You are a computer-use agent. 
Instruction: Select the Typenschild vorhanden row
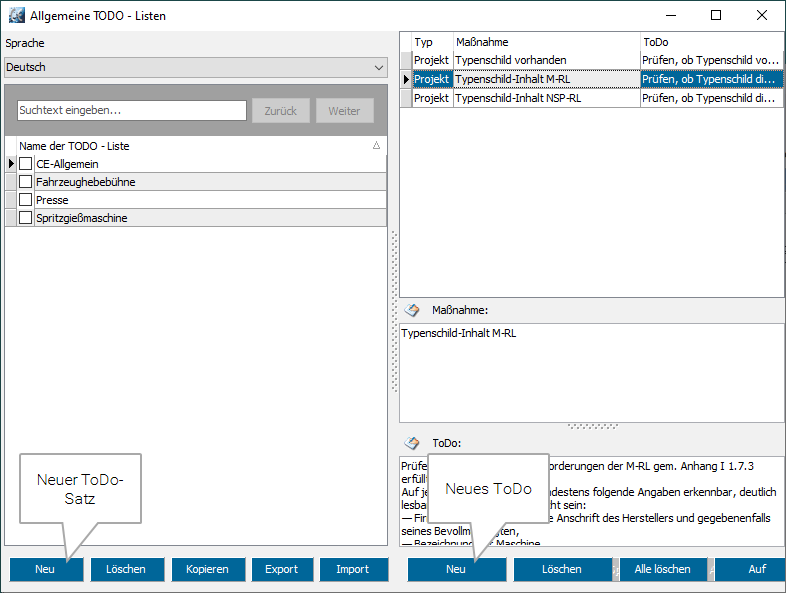(545, 60)
